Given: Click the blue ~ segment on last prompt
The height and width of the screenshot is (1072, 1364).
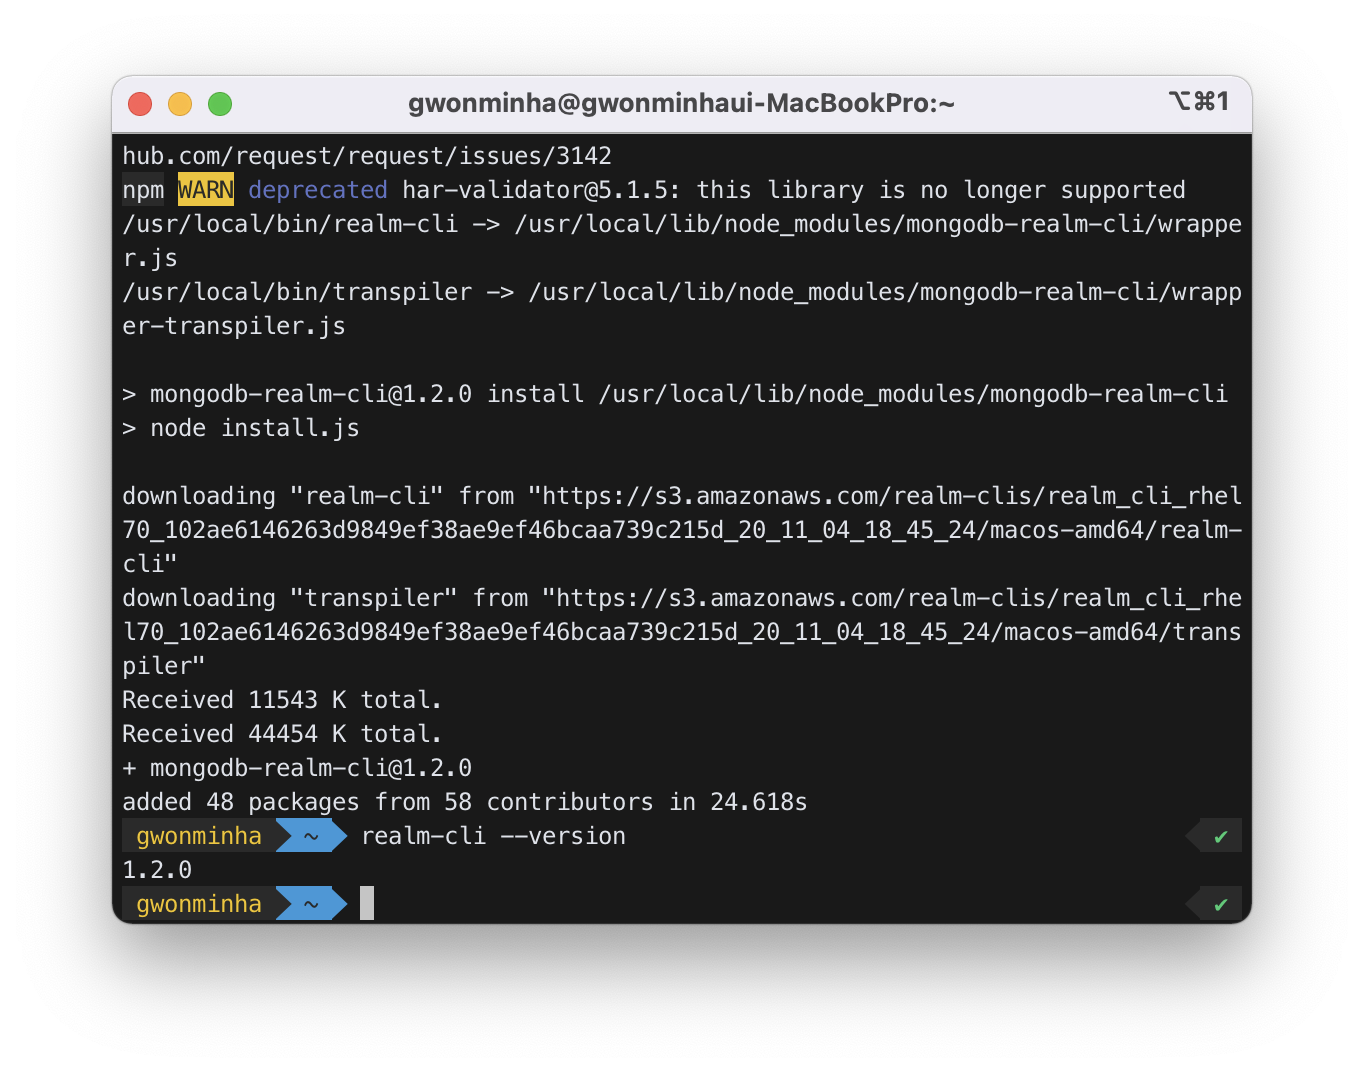Looking at the screenshot, I should coord(311,904).
